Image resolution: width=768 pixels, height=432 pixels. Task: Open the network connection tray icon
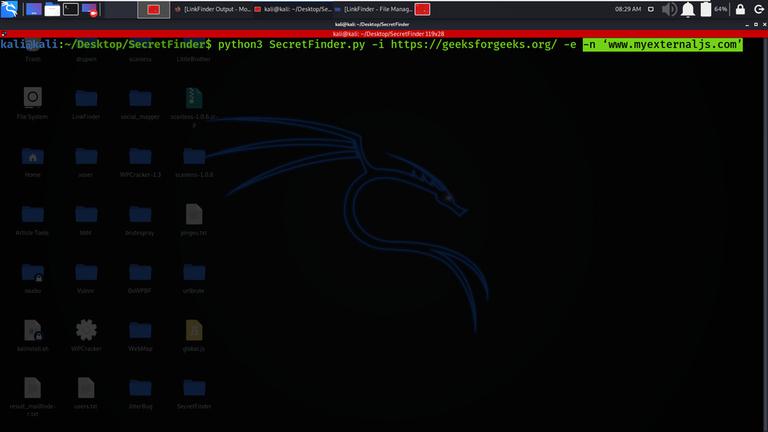(651, 9)
